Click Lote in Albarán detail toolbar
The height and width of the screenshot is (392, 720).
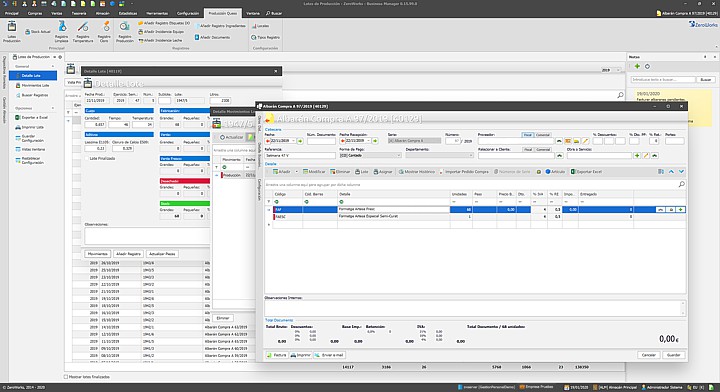coord(362,172)
